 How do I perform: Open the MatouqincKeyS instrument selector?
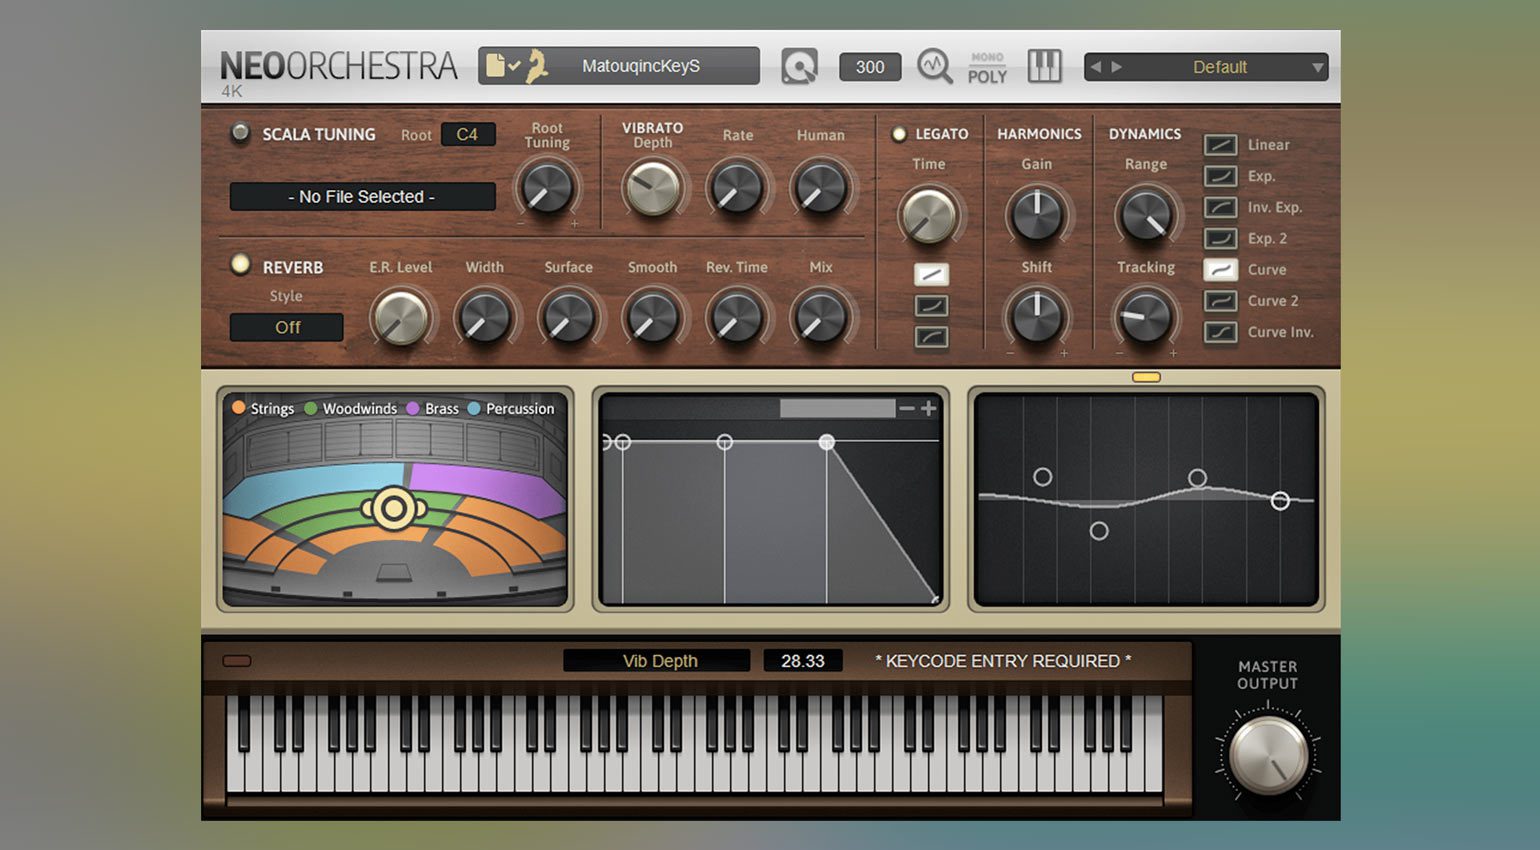tap(640, 66)
